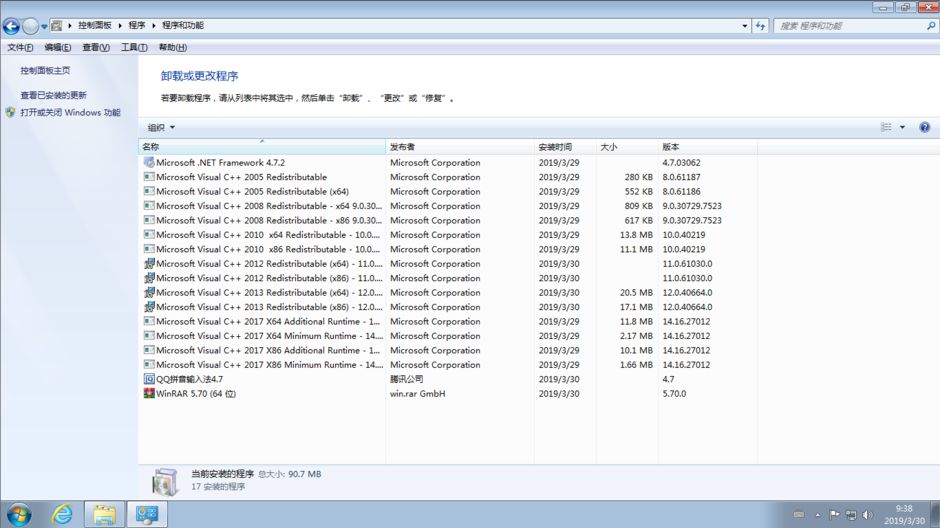
Task: Open File Explorer from taskbar
Action: click(104, 514)
